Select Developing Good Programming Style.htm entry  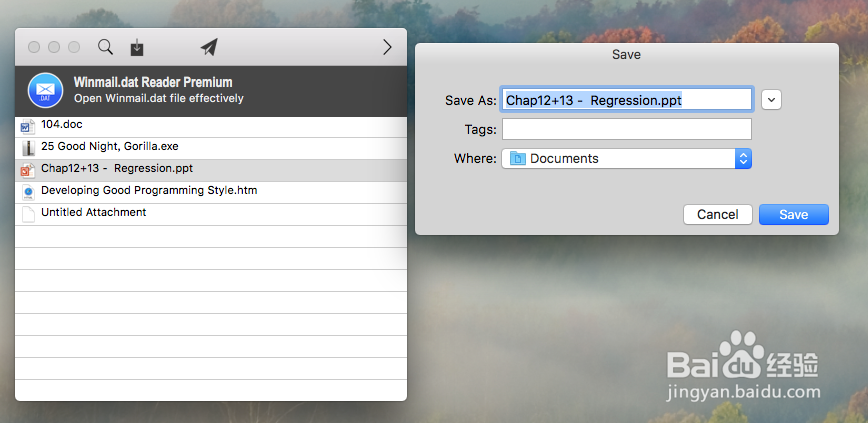211,193
